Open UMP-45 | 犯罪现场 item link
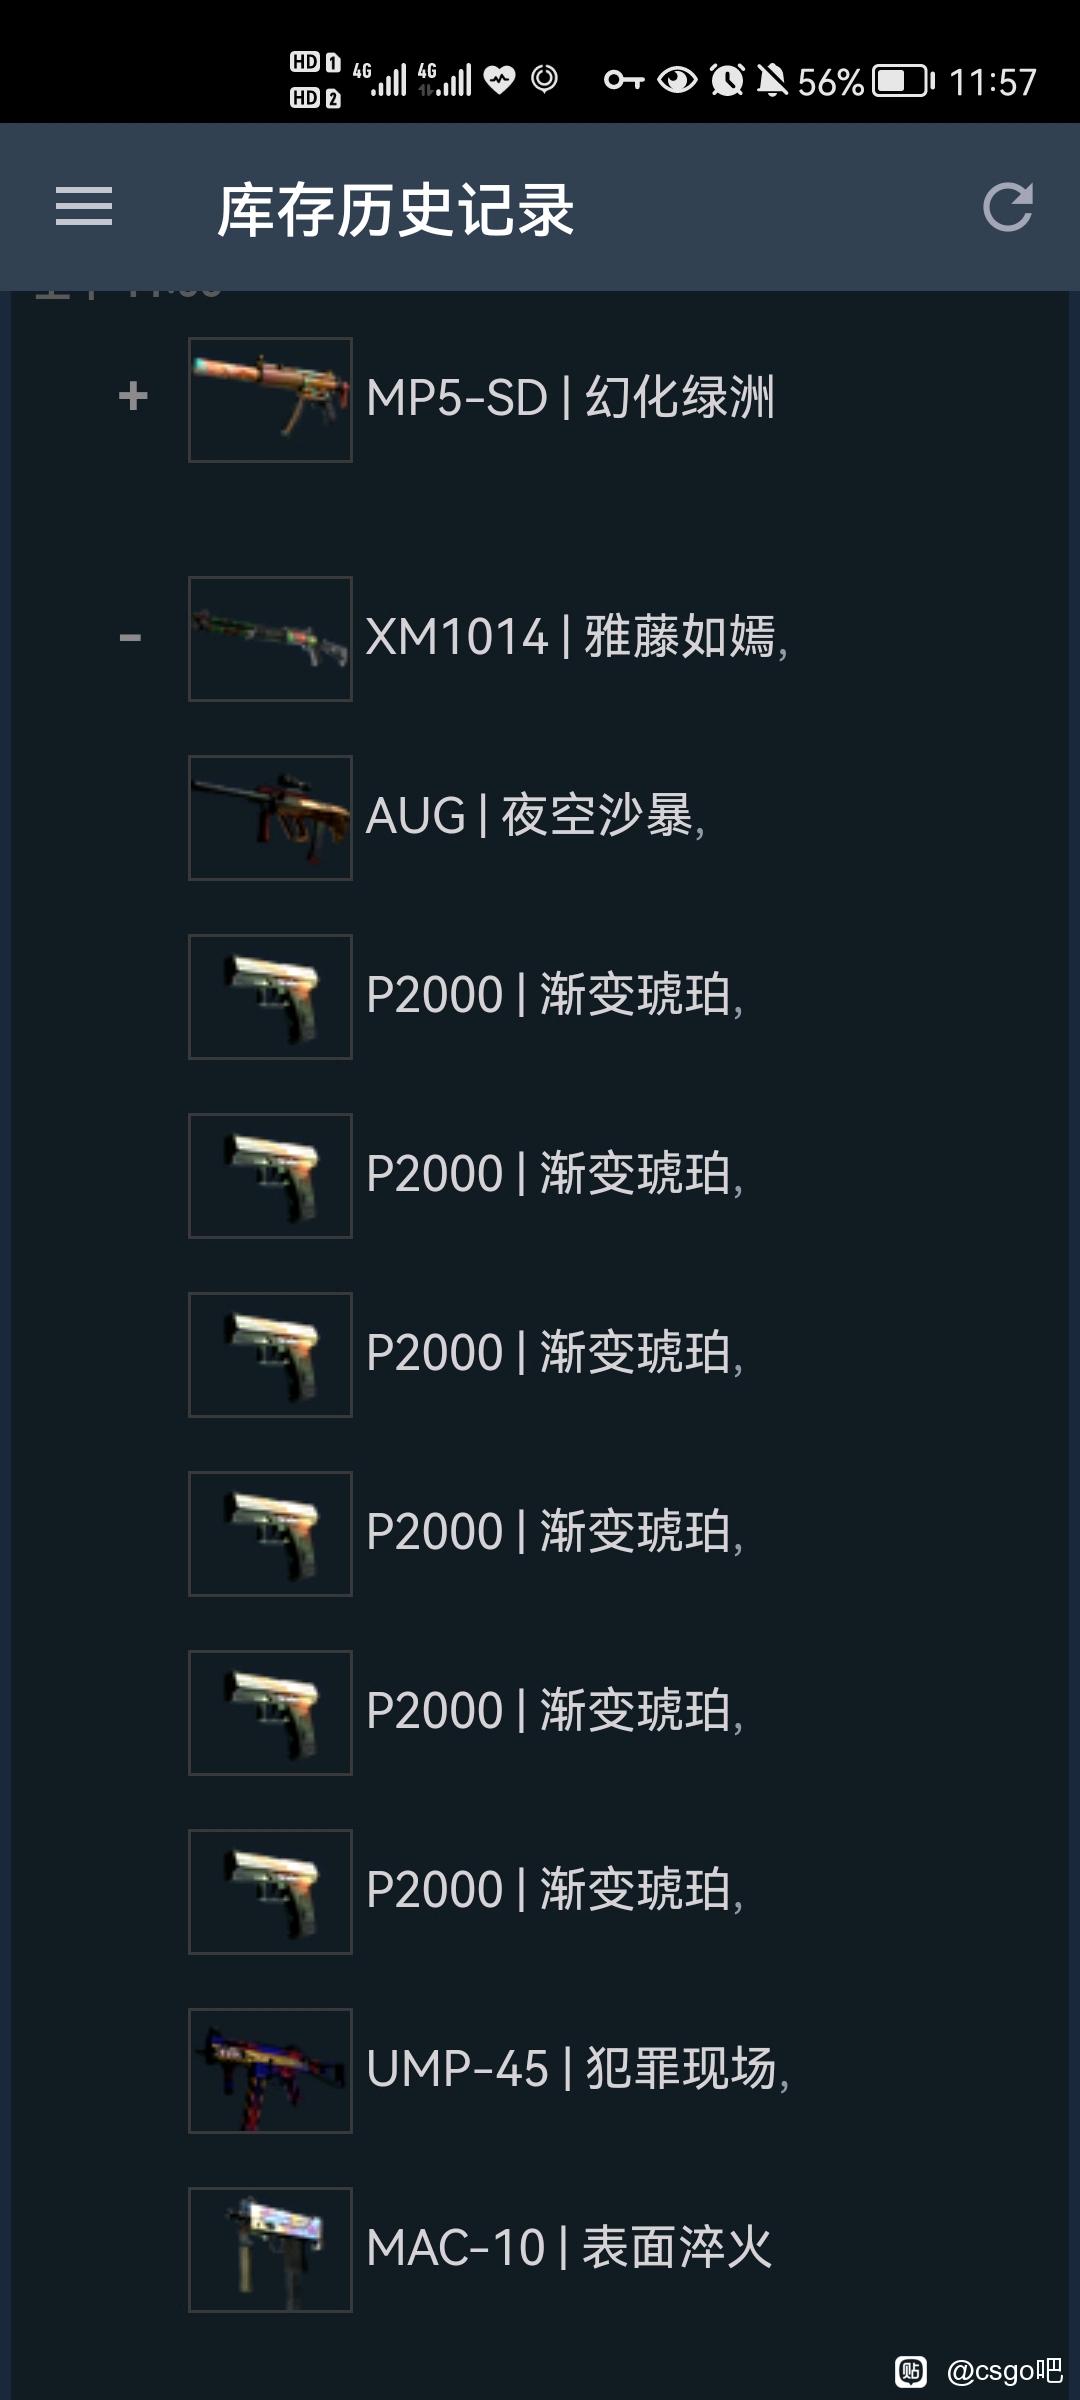This screenshot has height=2400, width=1080. point(577,2069)
